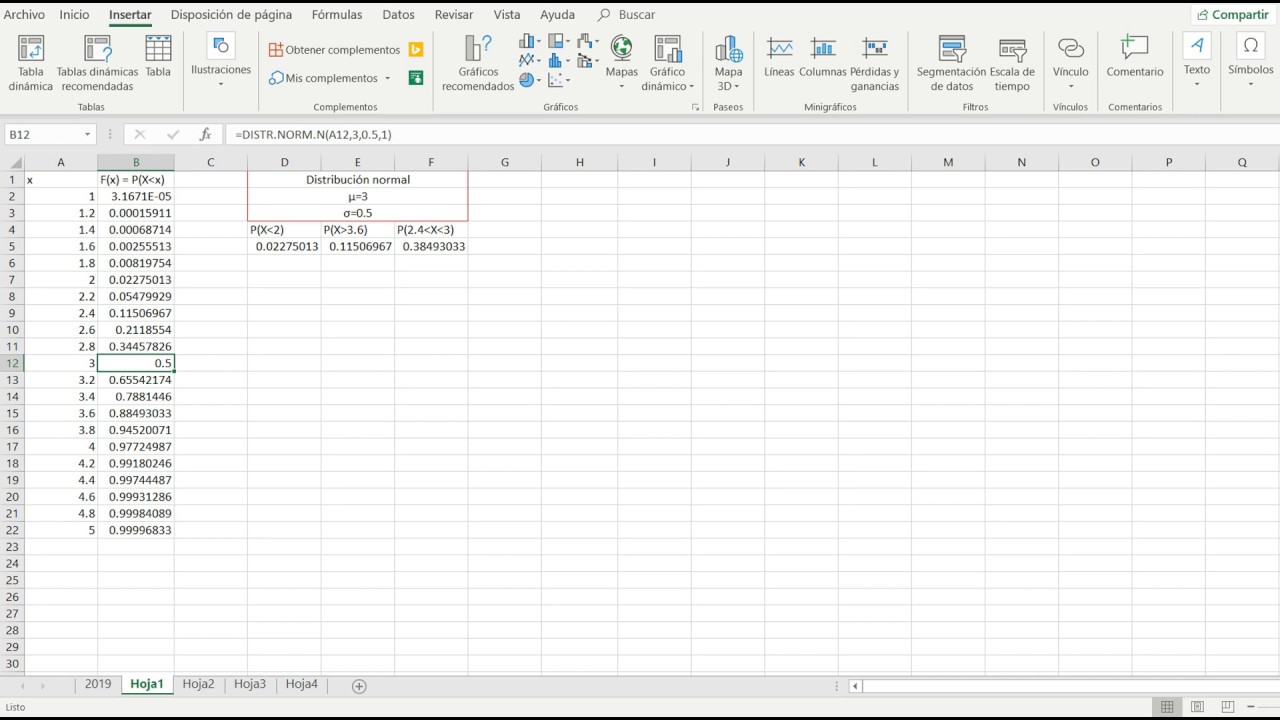Switch to the Disposición de página tab
Image resolution: width=1280 pixels, height=720 pixels.
coord(231,15)
